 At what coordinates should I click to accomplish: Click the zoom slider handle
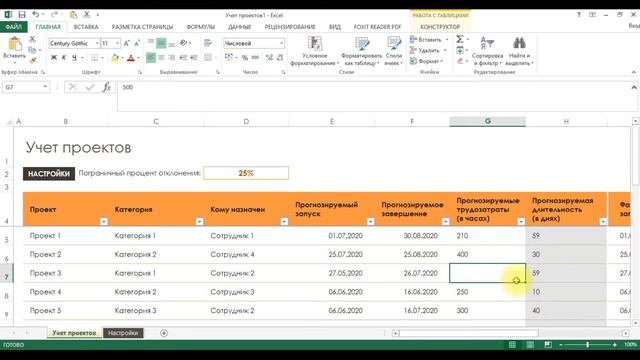coord(587,345)
